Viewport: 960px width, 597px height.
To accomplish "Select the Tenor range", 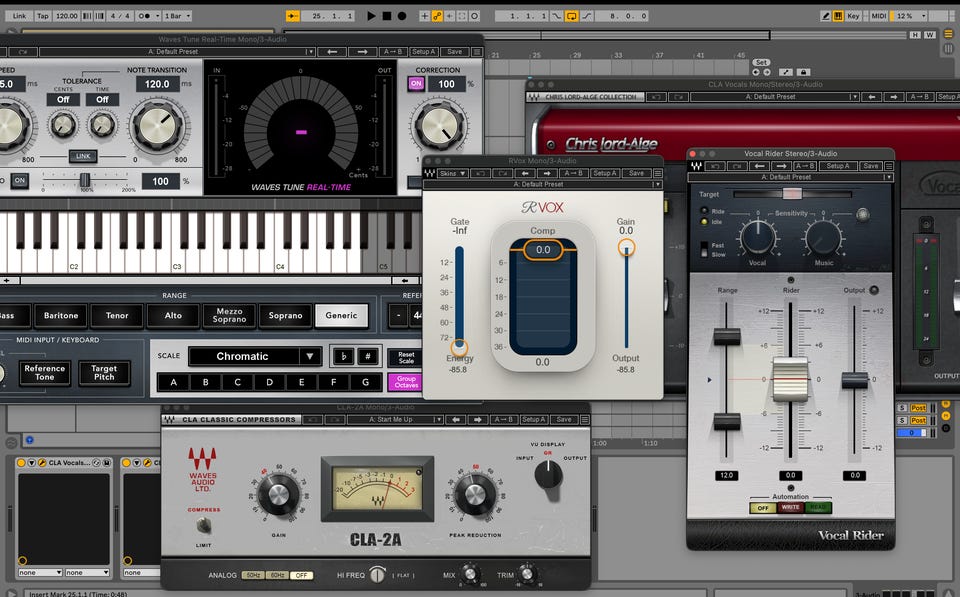I will [x=117, y=315].
